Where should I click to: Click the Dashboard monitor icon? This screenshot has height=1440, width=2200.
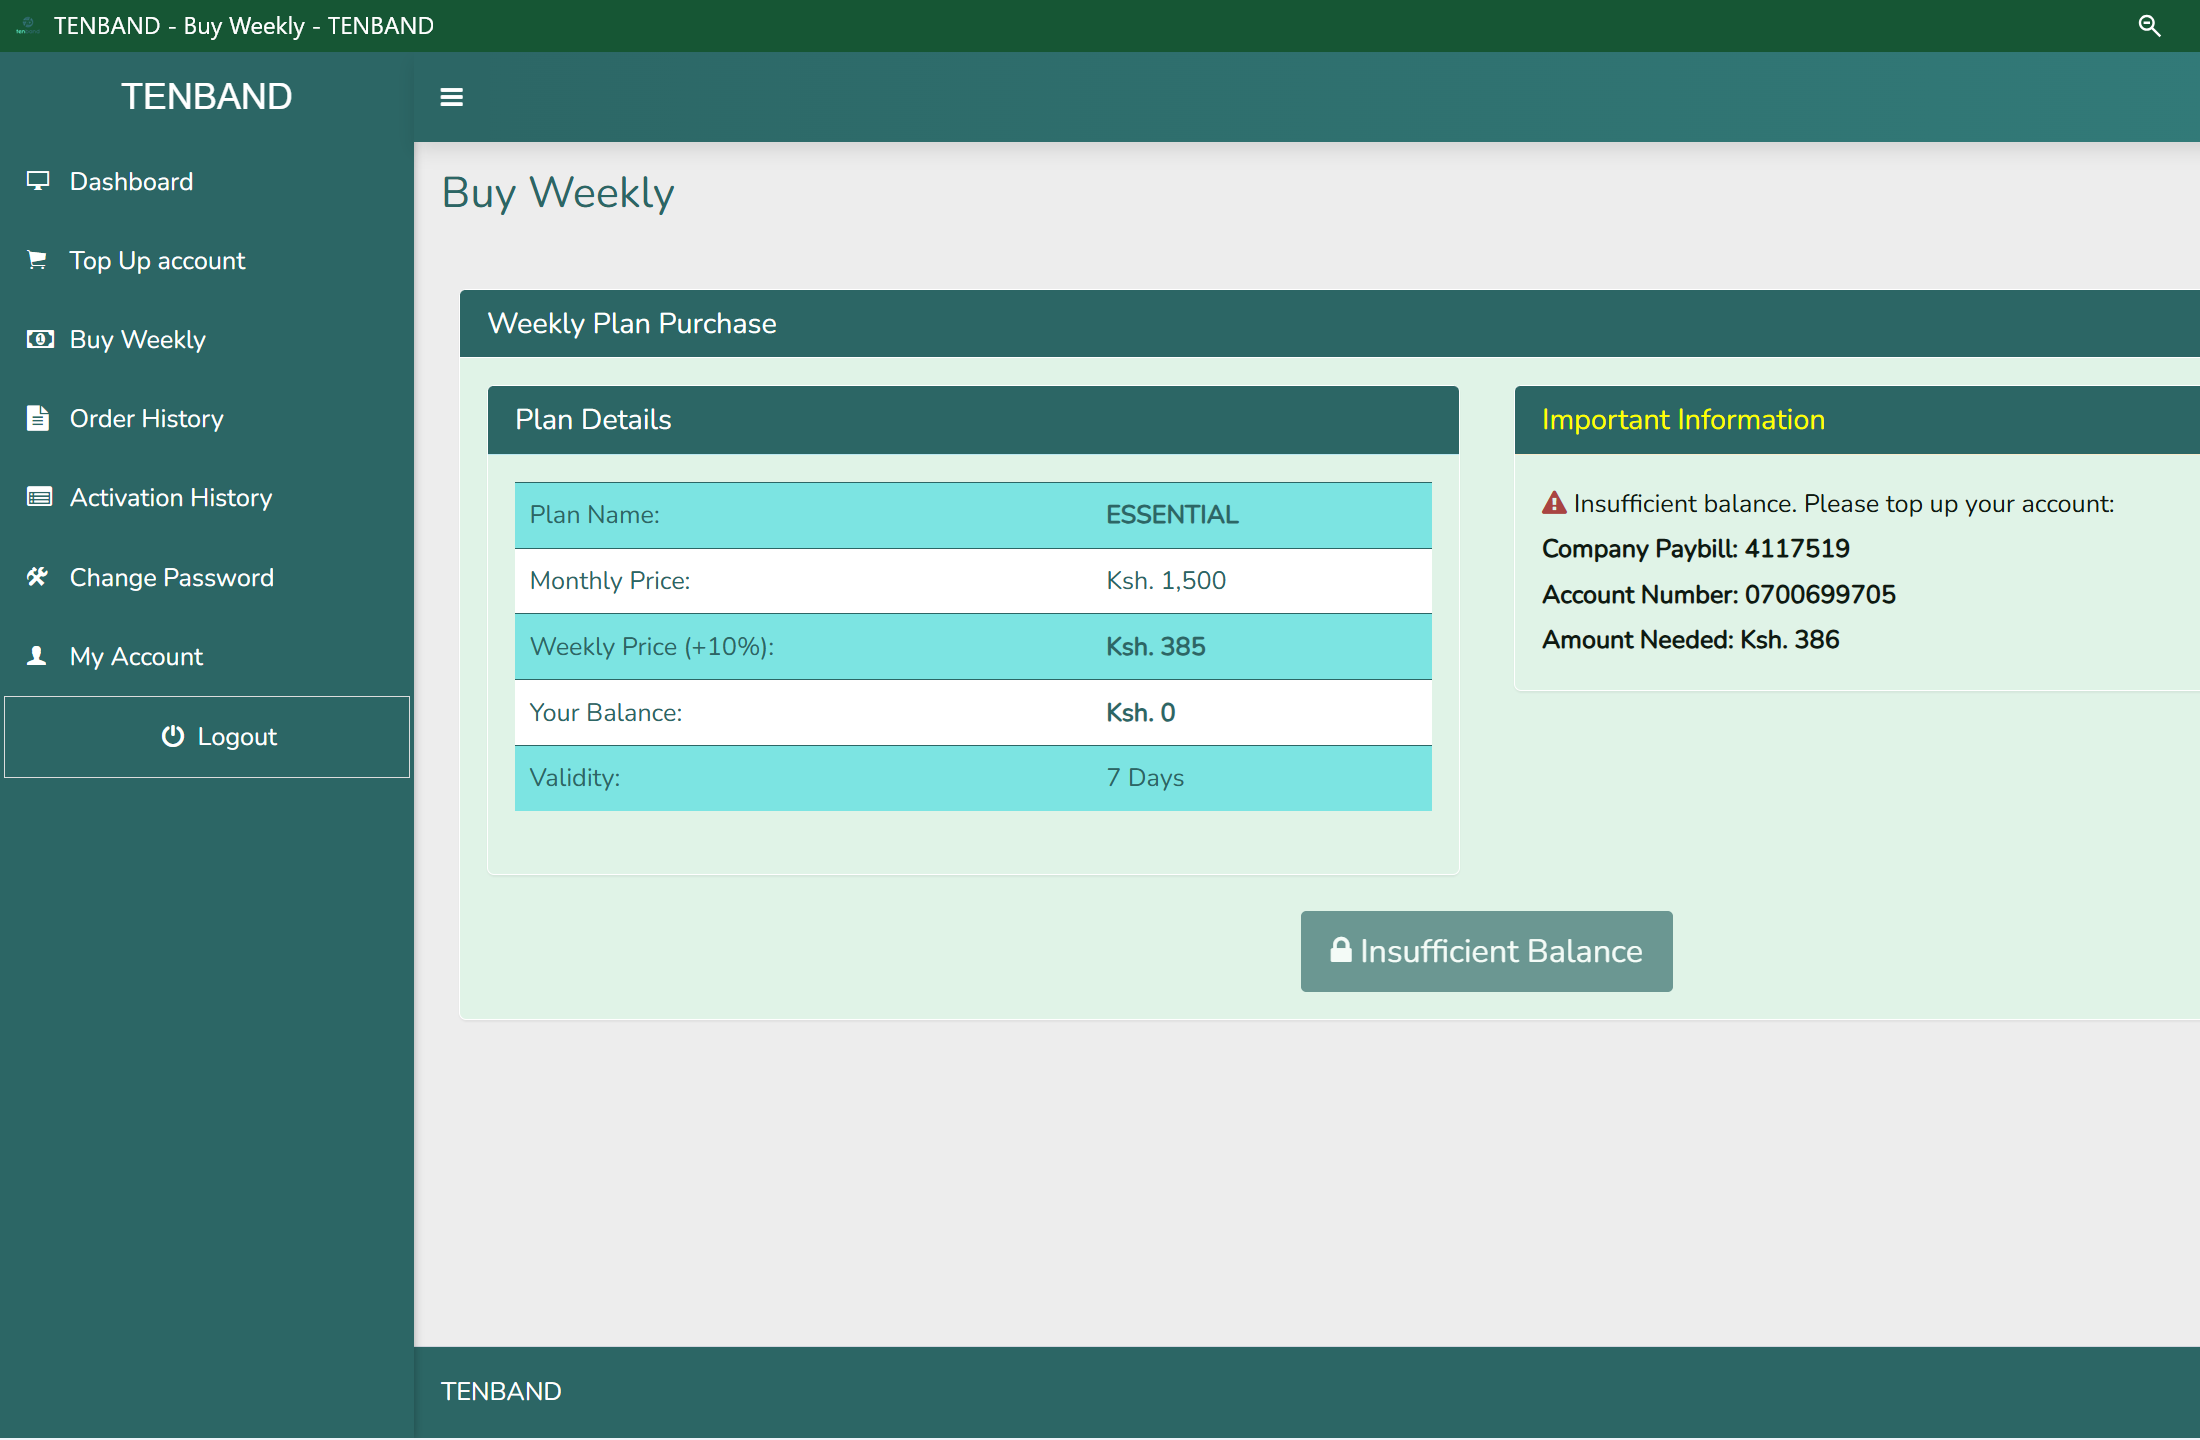(38, 181)
